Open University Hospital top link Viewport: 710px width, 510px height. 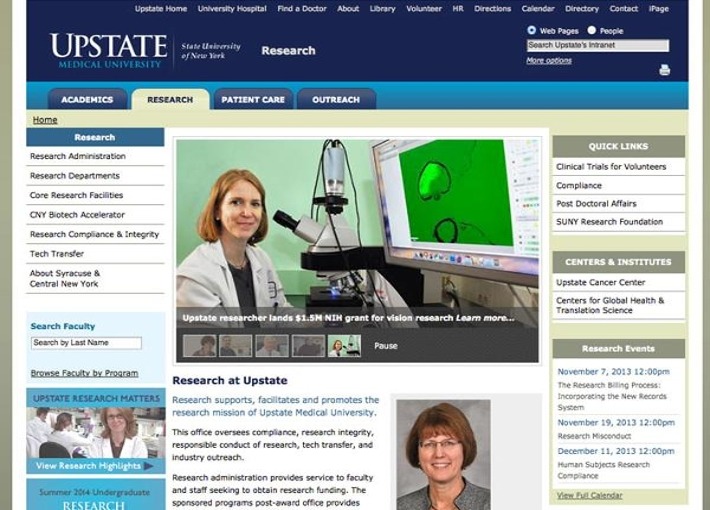click(232, 9)
